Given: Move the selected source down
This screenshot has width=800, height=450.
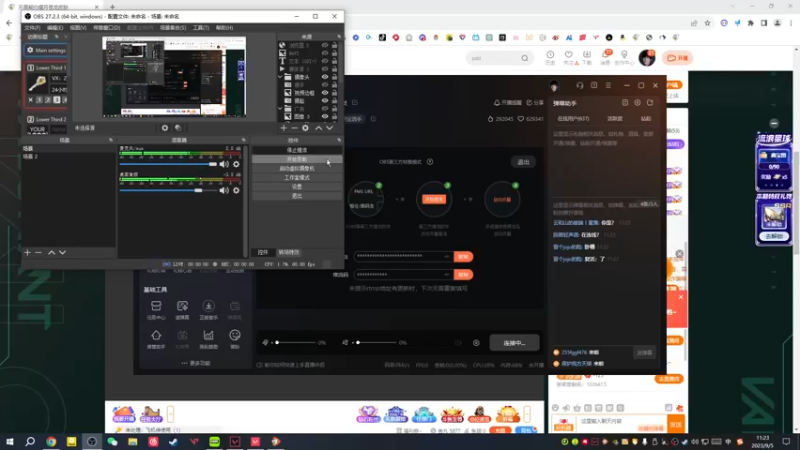Looking at the screenshot, I should click(x=330, y=128).
